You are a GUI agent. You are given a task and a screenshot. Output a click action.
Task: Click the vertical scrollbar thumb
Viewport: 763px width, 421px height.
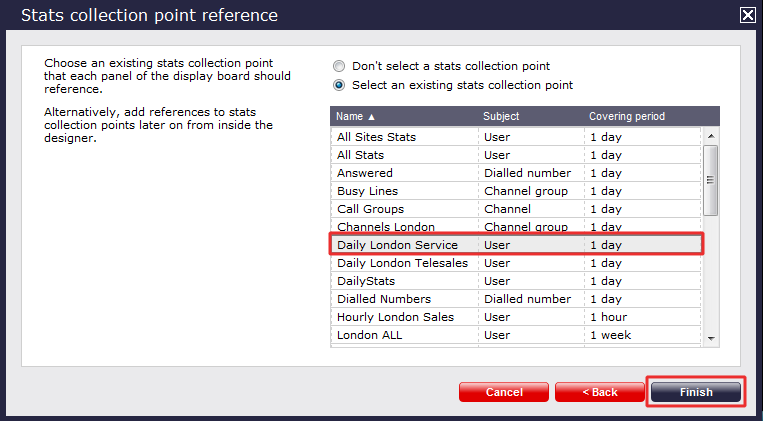[x=711, y=180]
